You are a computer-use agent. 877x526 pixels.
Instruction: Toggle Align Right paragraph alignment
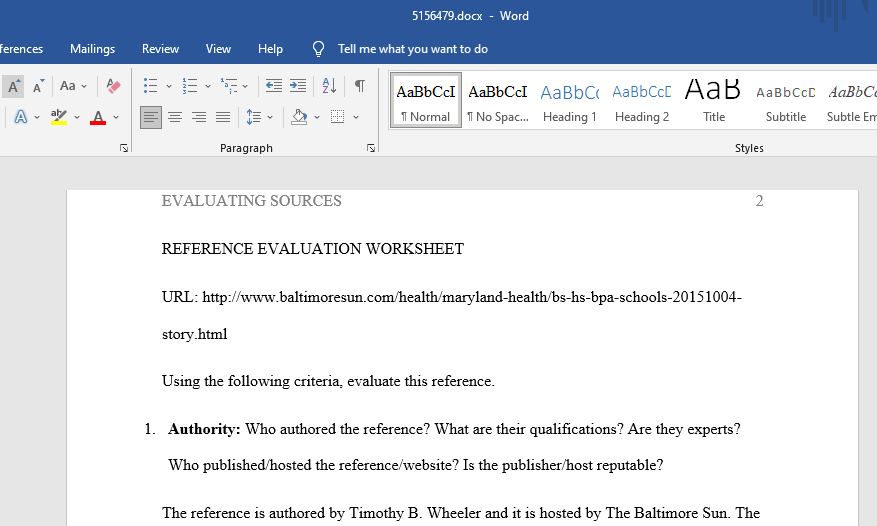pos(199,117)
